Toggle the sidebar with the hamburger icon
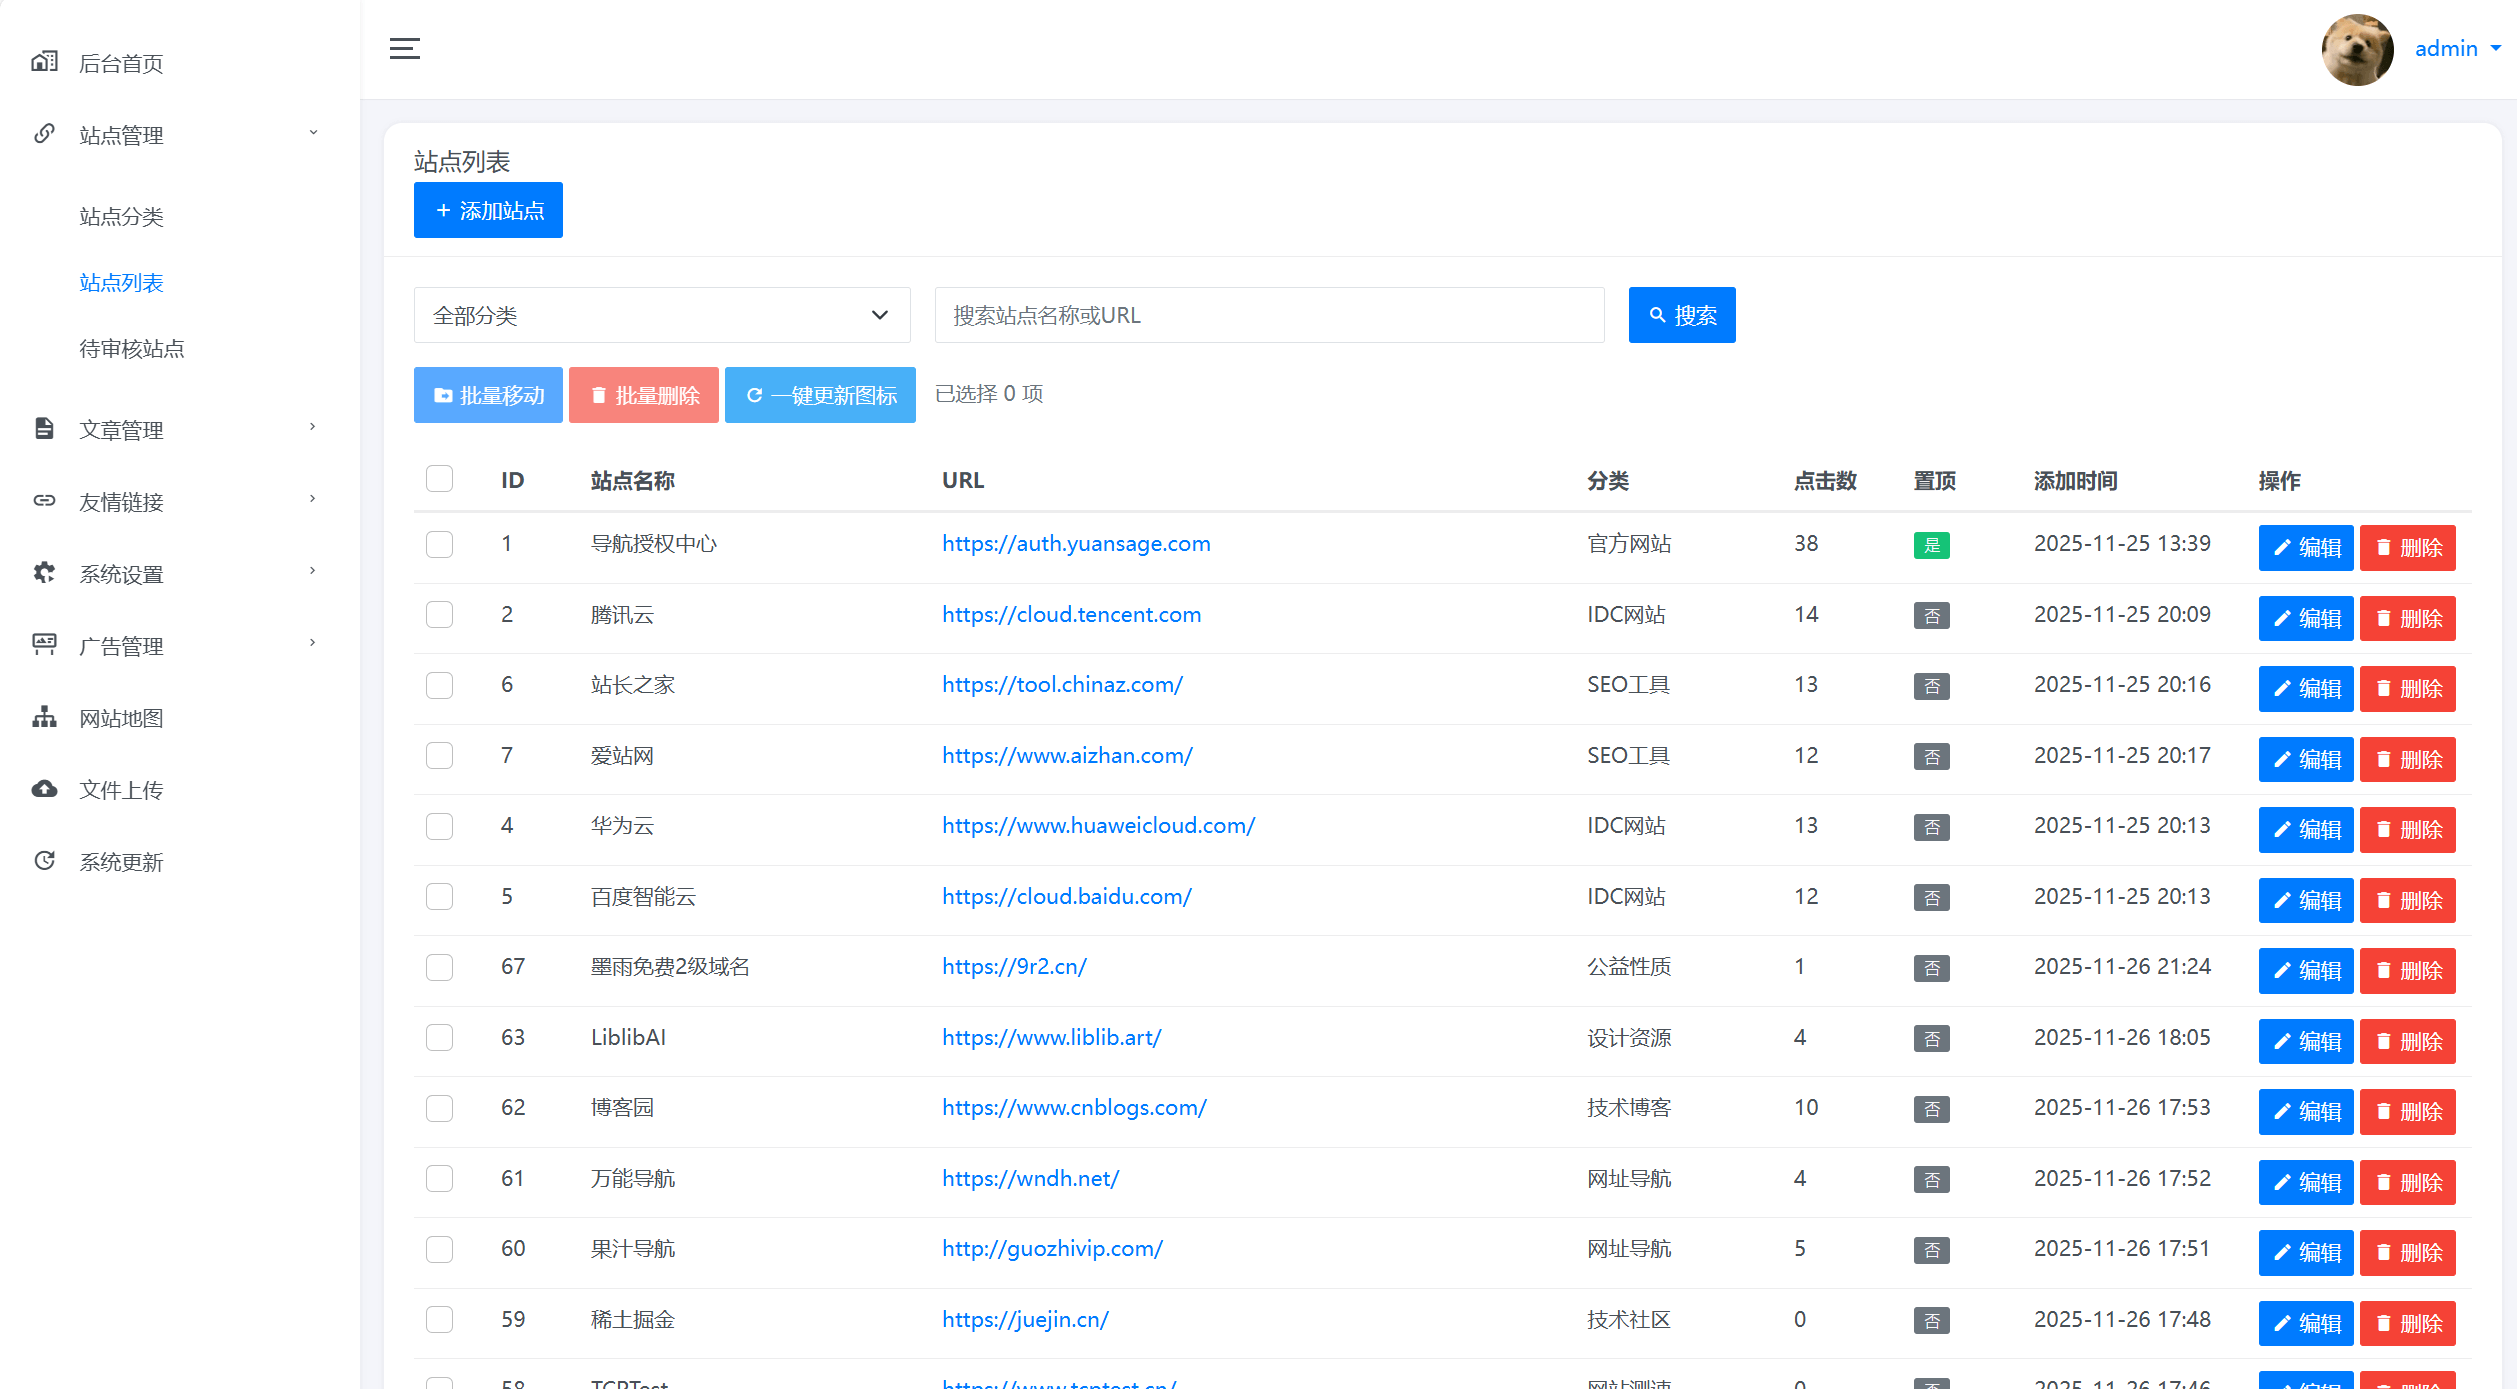 pos(404,48)
